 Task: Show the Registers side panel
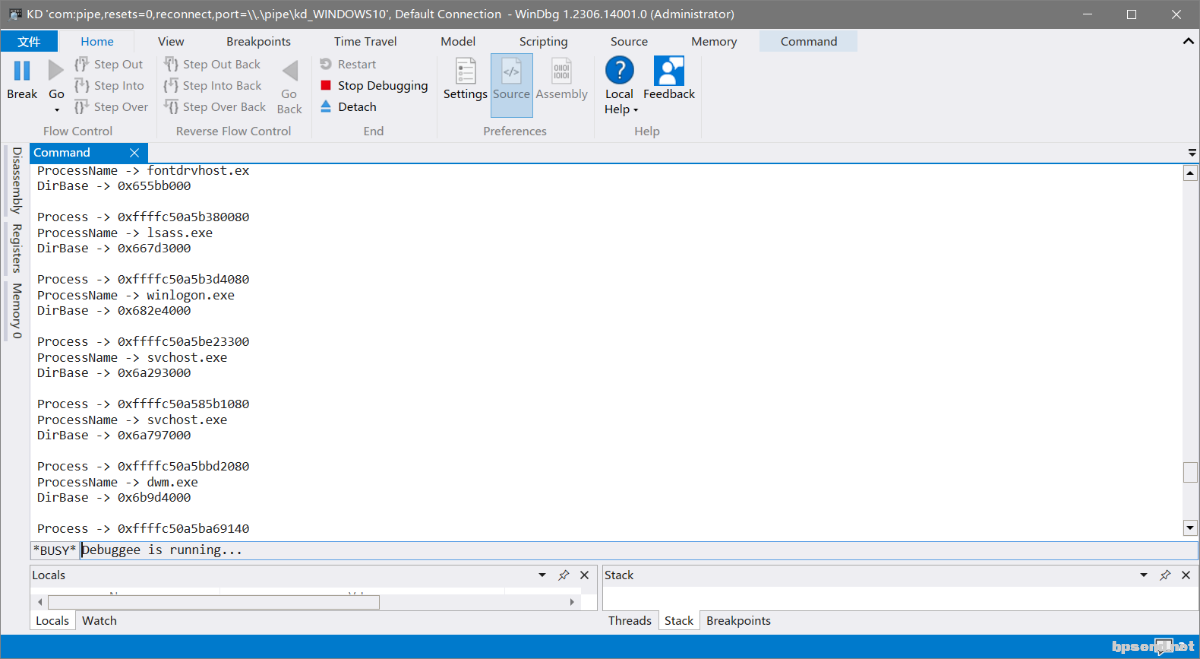coord(16,248)
